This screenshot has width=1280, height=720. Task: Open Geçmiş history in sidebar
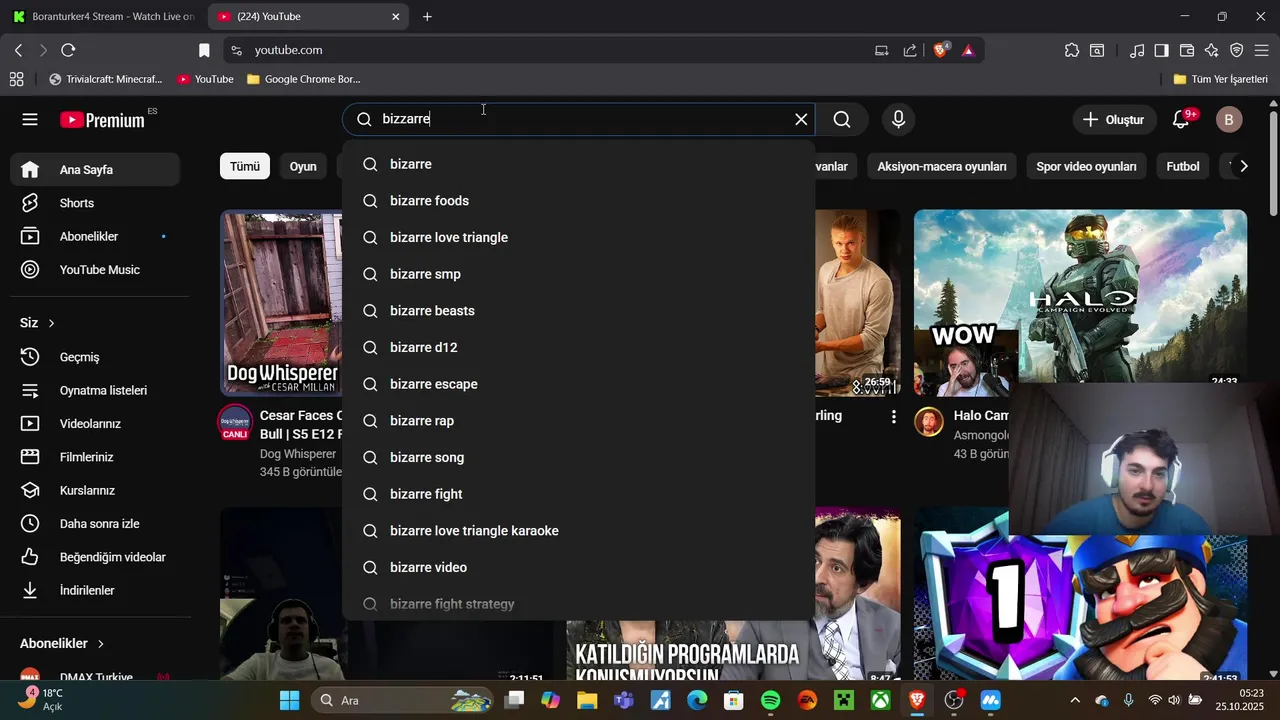[95, 357]
